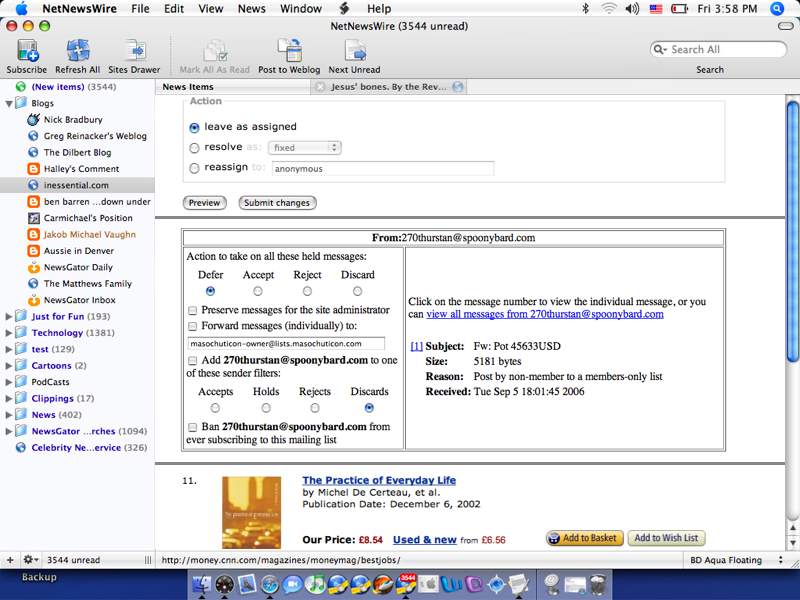
Task: Open Spotlight search in menu bar
Action: point(777,9)
